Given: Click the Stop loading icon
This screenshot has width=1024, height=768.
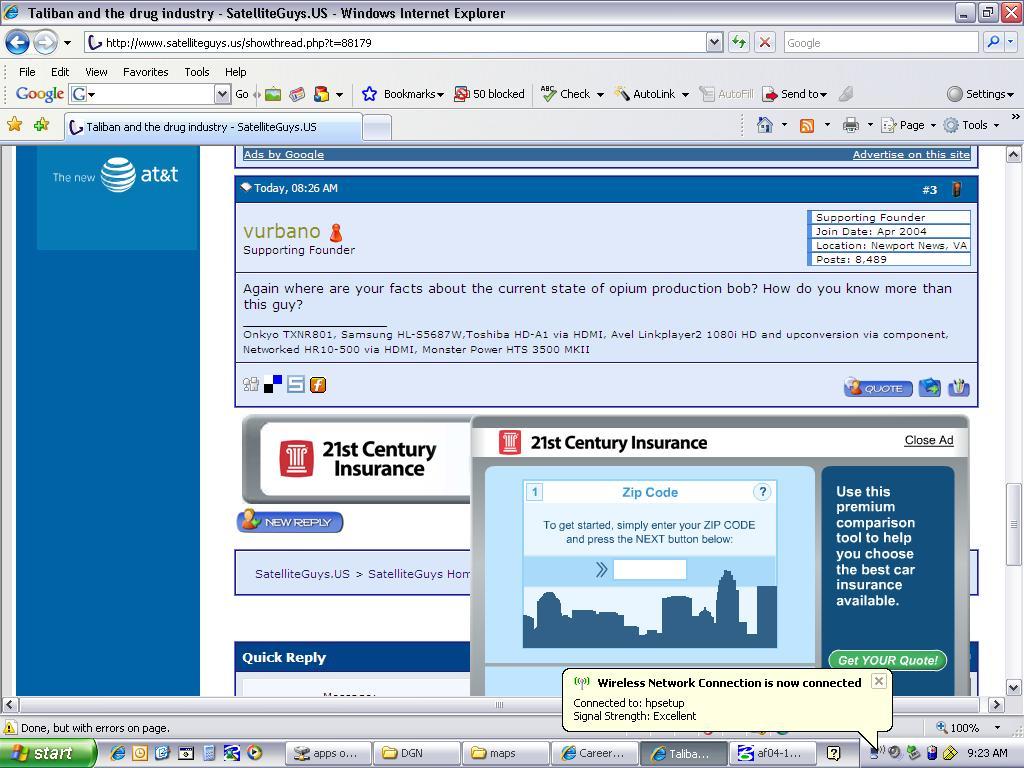Looking at the screenshot, I should click(765, 42).
